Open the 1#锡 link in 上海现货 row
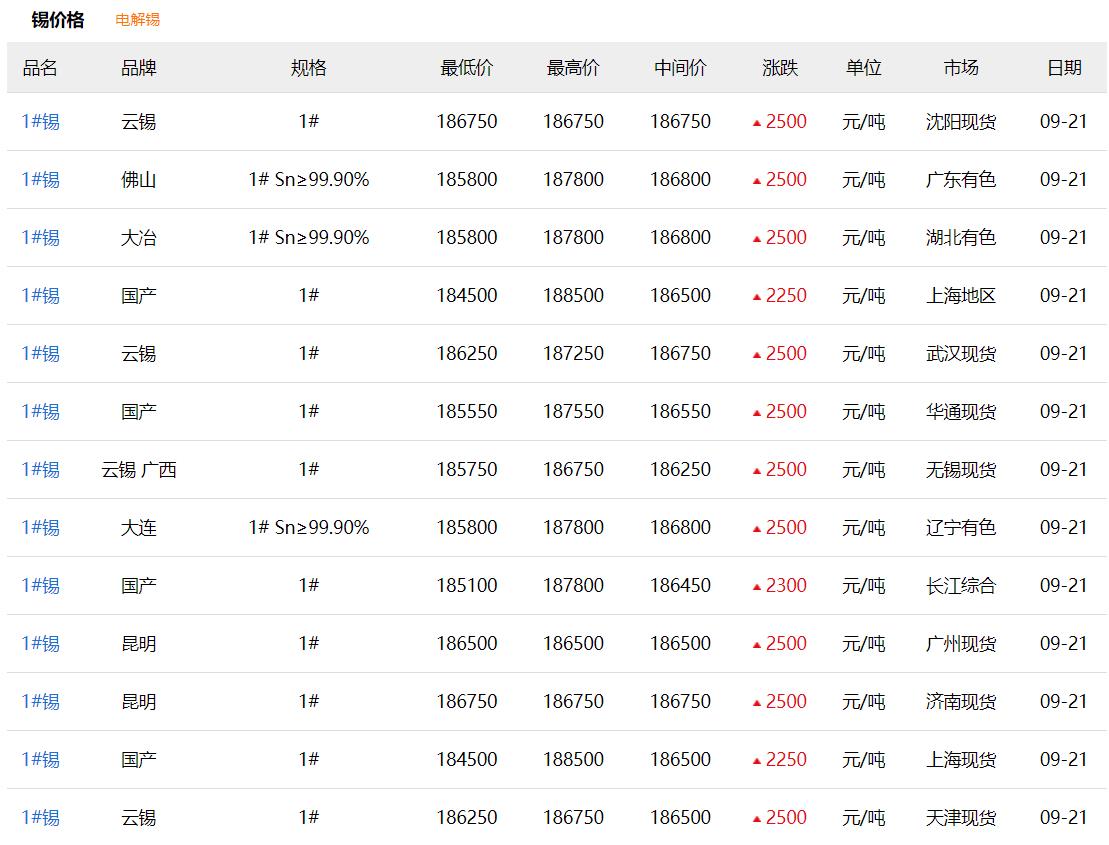 (x=40, y=760)
